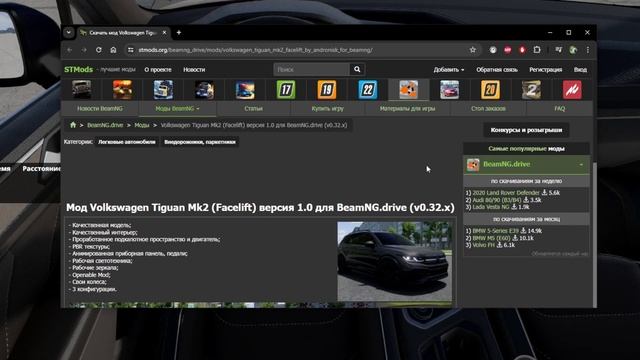Close the Volkswagen Tiguan mod tab
The image size is (640, 360).
(164, 32)
